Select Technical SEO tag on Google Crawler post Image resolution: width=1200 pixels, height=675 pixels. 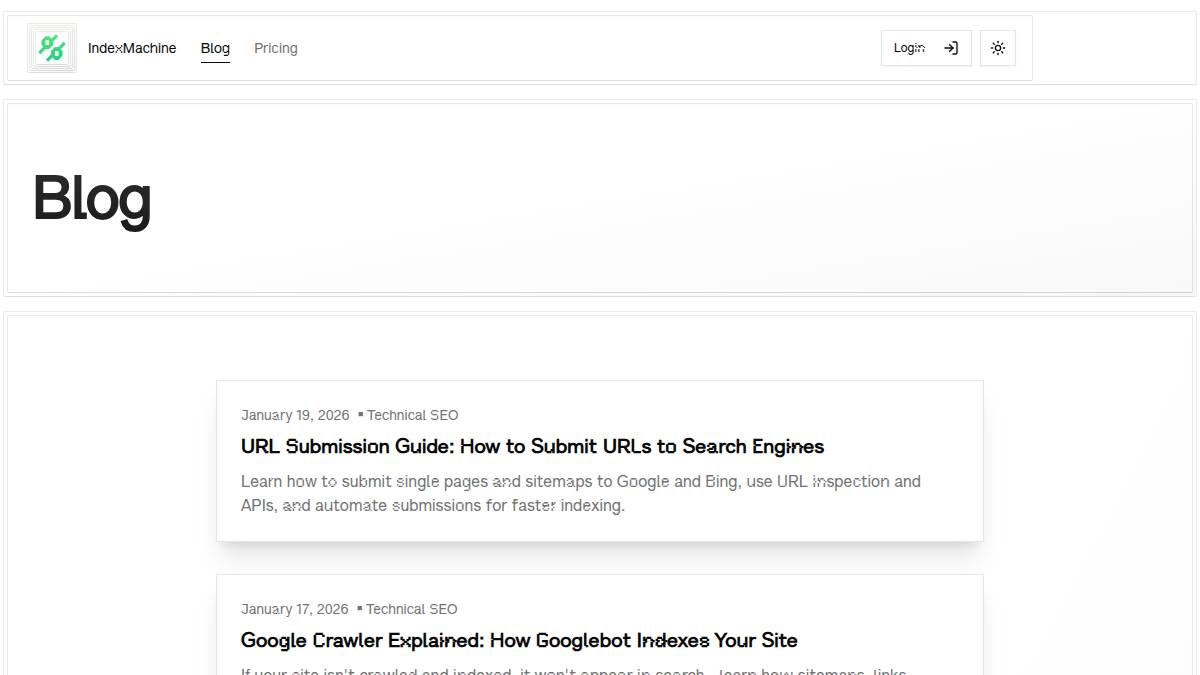tap(411, 609)
